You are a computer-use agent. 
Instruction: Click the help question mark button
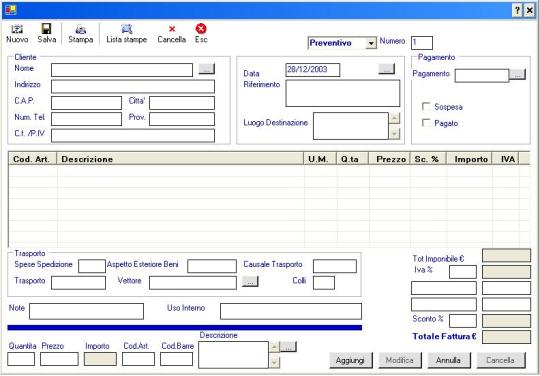point(517,11)
